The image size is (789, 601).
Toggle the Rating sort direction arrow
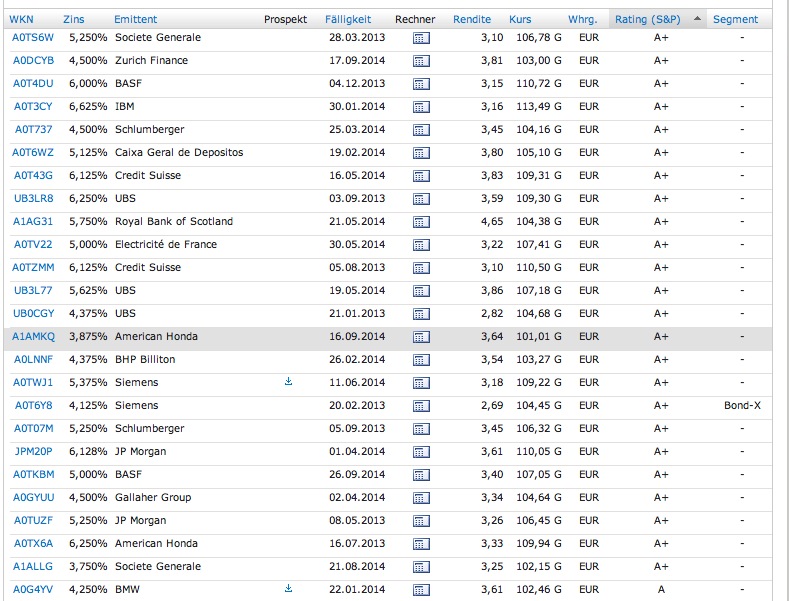697,19
